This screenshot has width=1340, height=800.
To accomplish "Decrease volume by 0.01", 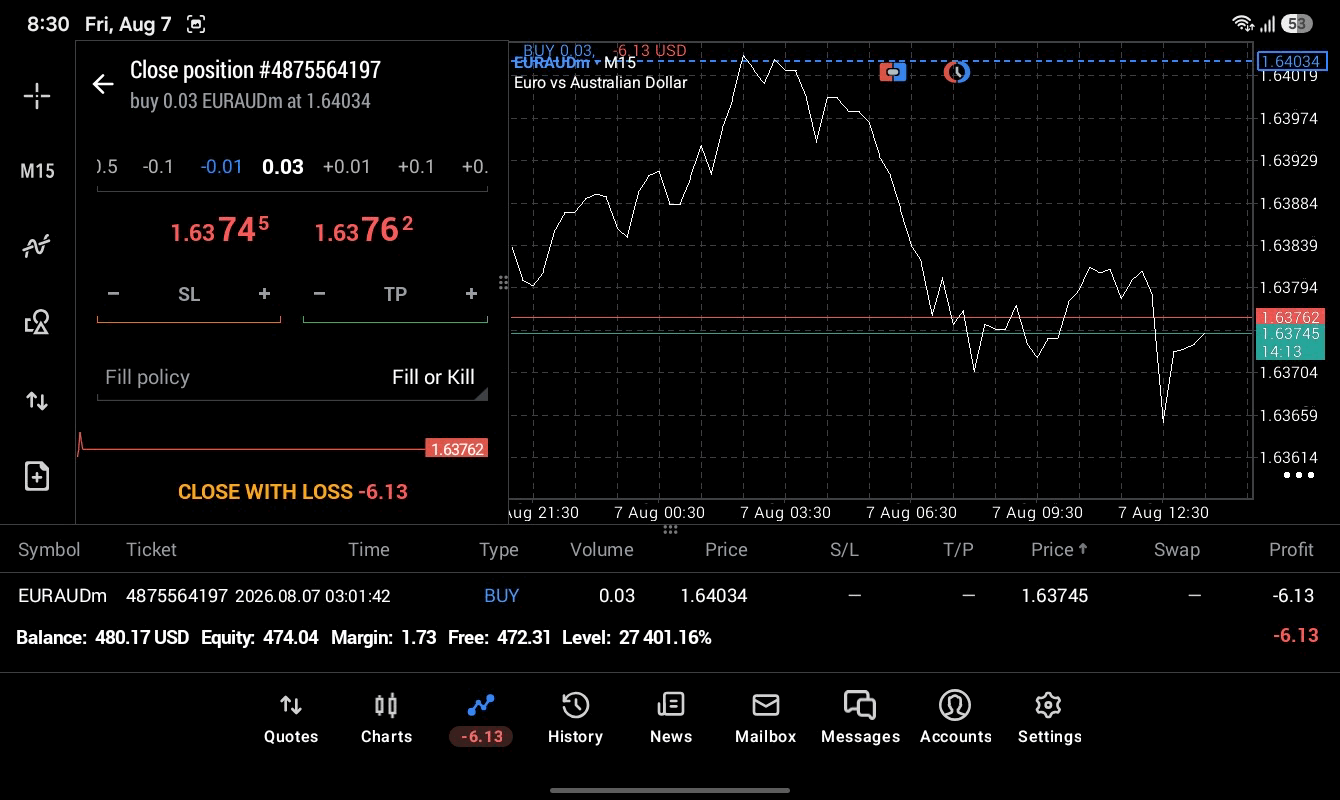I will [x=221, y=166].
